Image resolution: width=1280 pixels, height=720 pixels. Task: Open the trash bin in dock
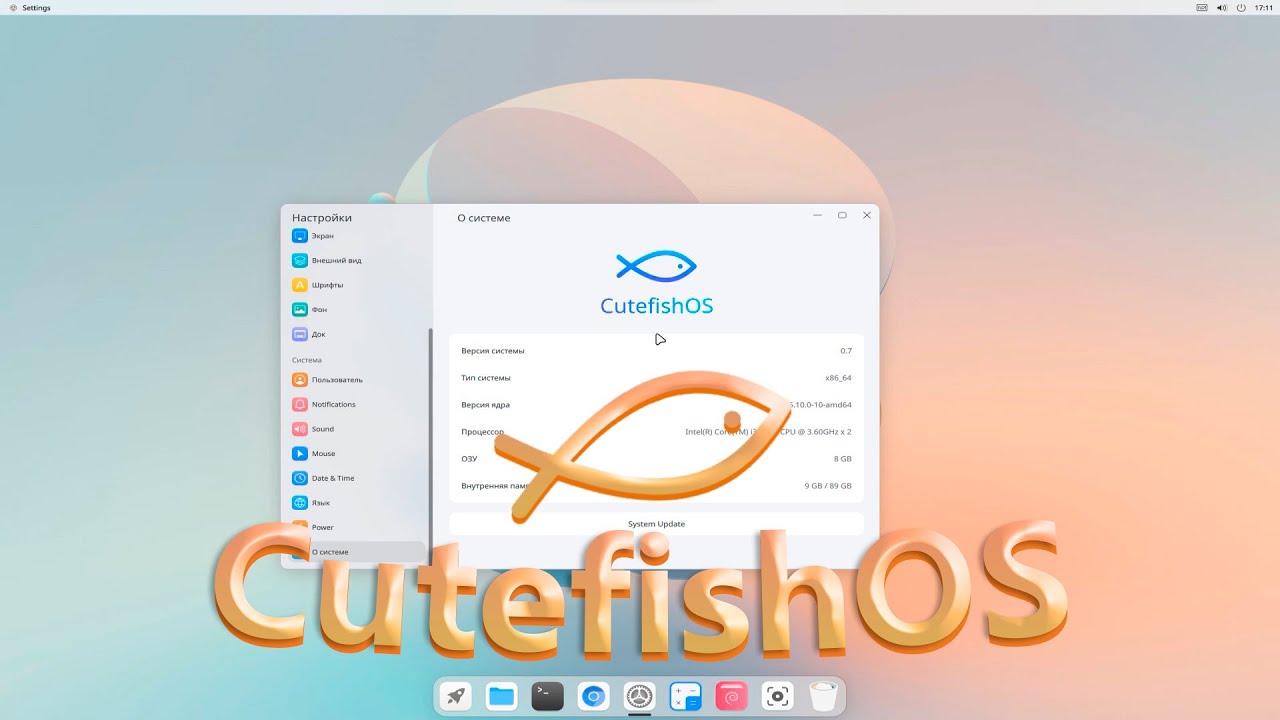pos(823,696)
